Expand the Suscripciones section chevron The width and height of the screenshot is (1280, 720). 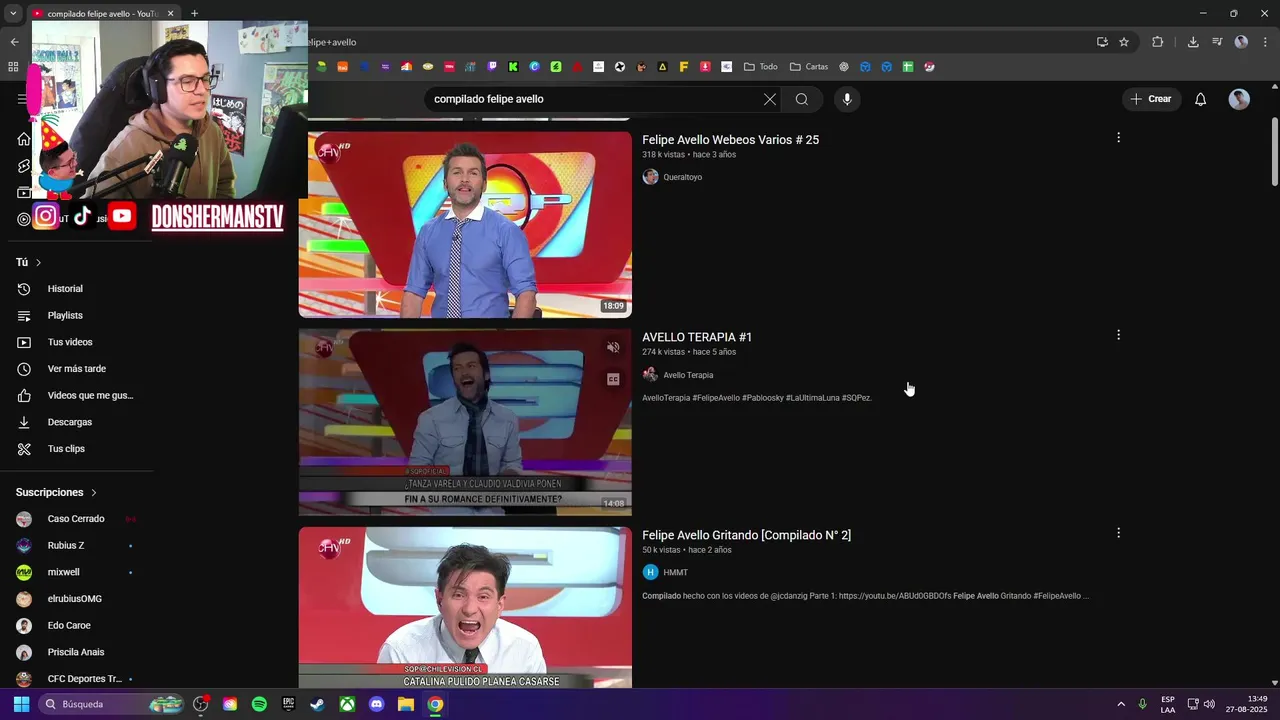94,492
